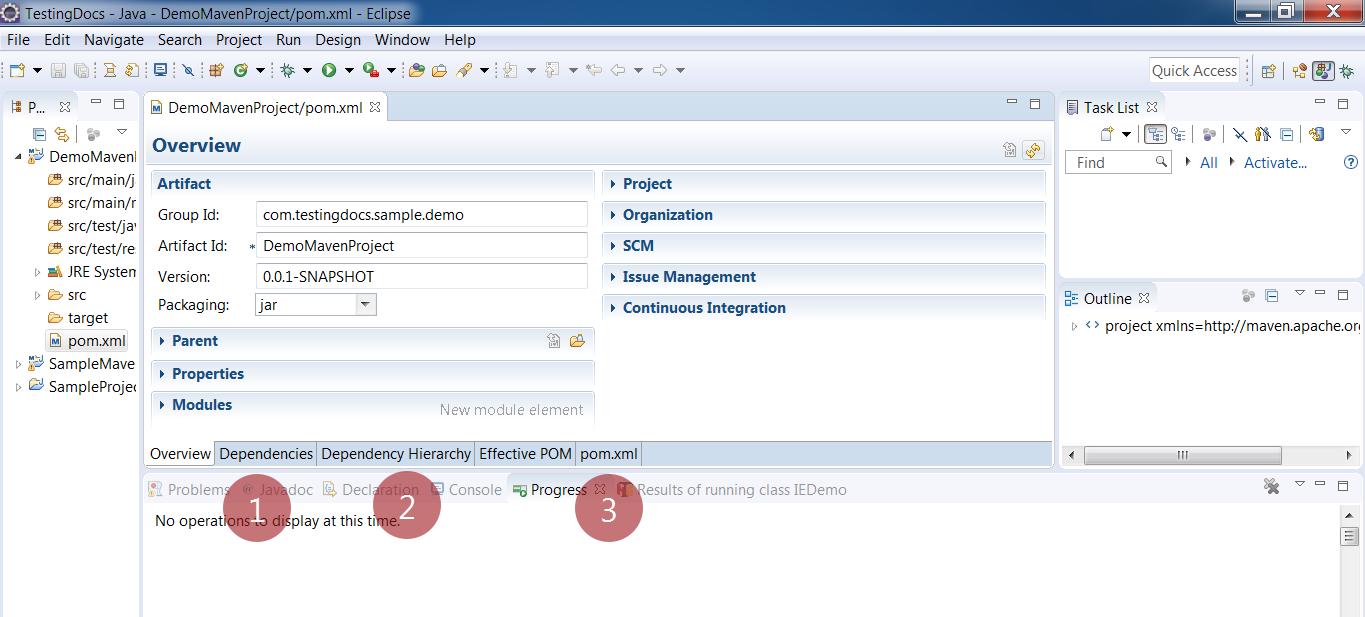The image size is (1365, 617).
Task: Click refresh icon in Overview header
Action: tap(1033, 151)
